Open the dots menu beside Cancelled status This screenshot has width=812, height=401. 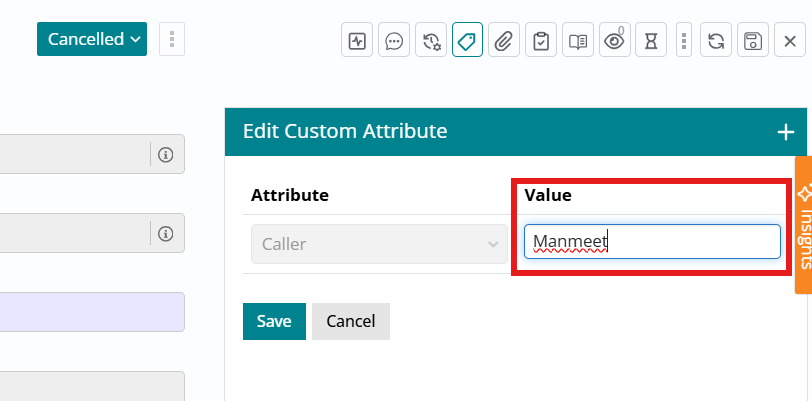172,40
